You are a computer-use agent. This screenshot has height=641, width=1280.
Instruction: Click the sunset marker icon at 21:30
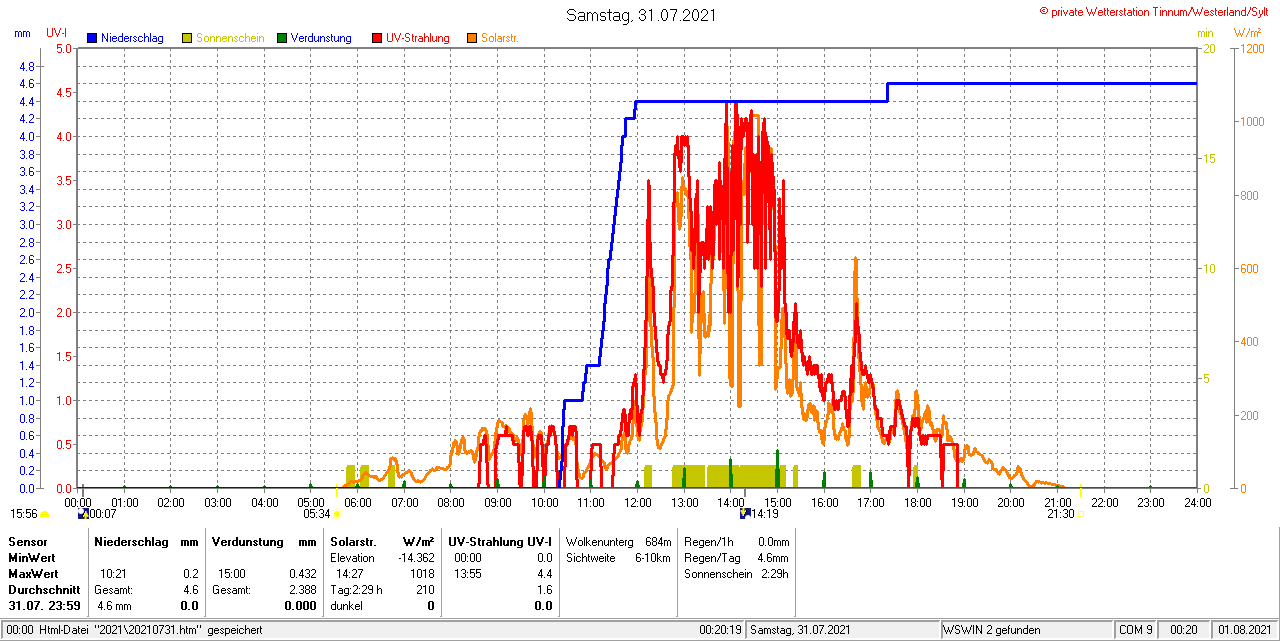tap(1081, 514)
